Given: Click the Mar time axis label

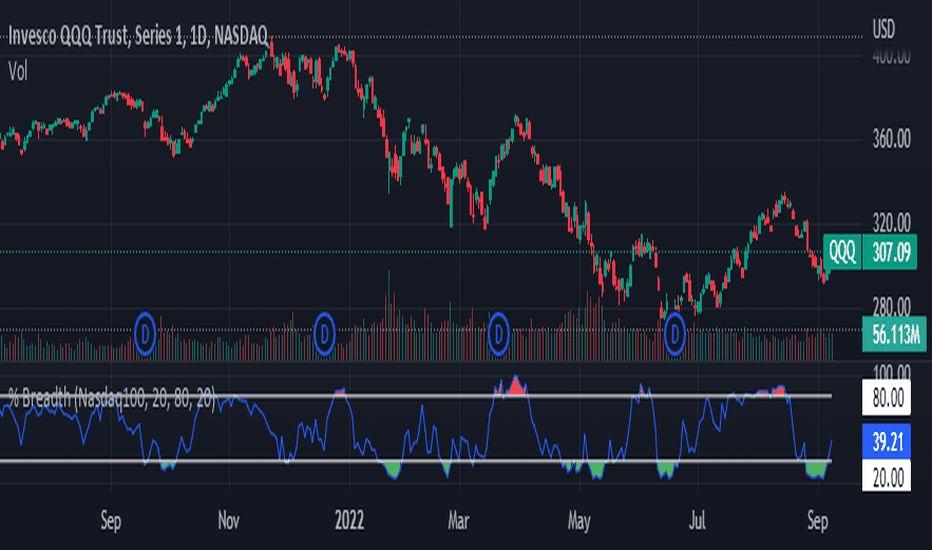Looking at the screenshot, I should [458, 521].
